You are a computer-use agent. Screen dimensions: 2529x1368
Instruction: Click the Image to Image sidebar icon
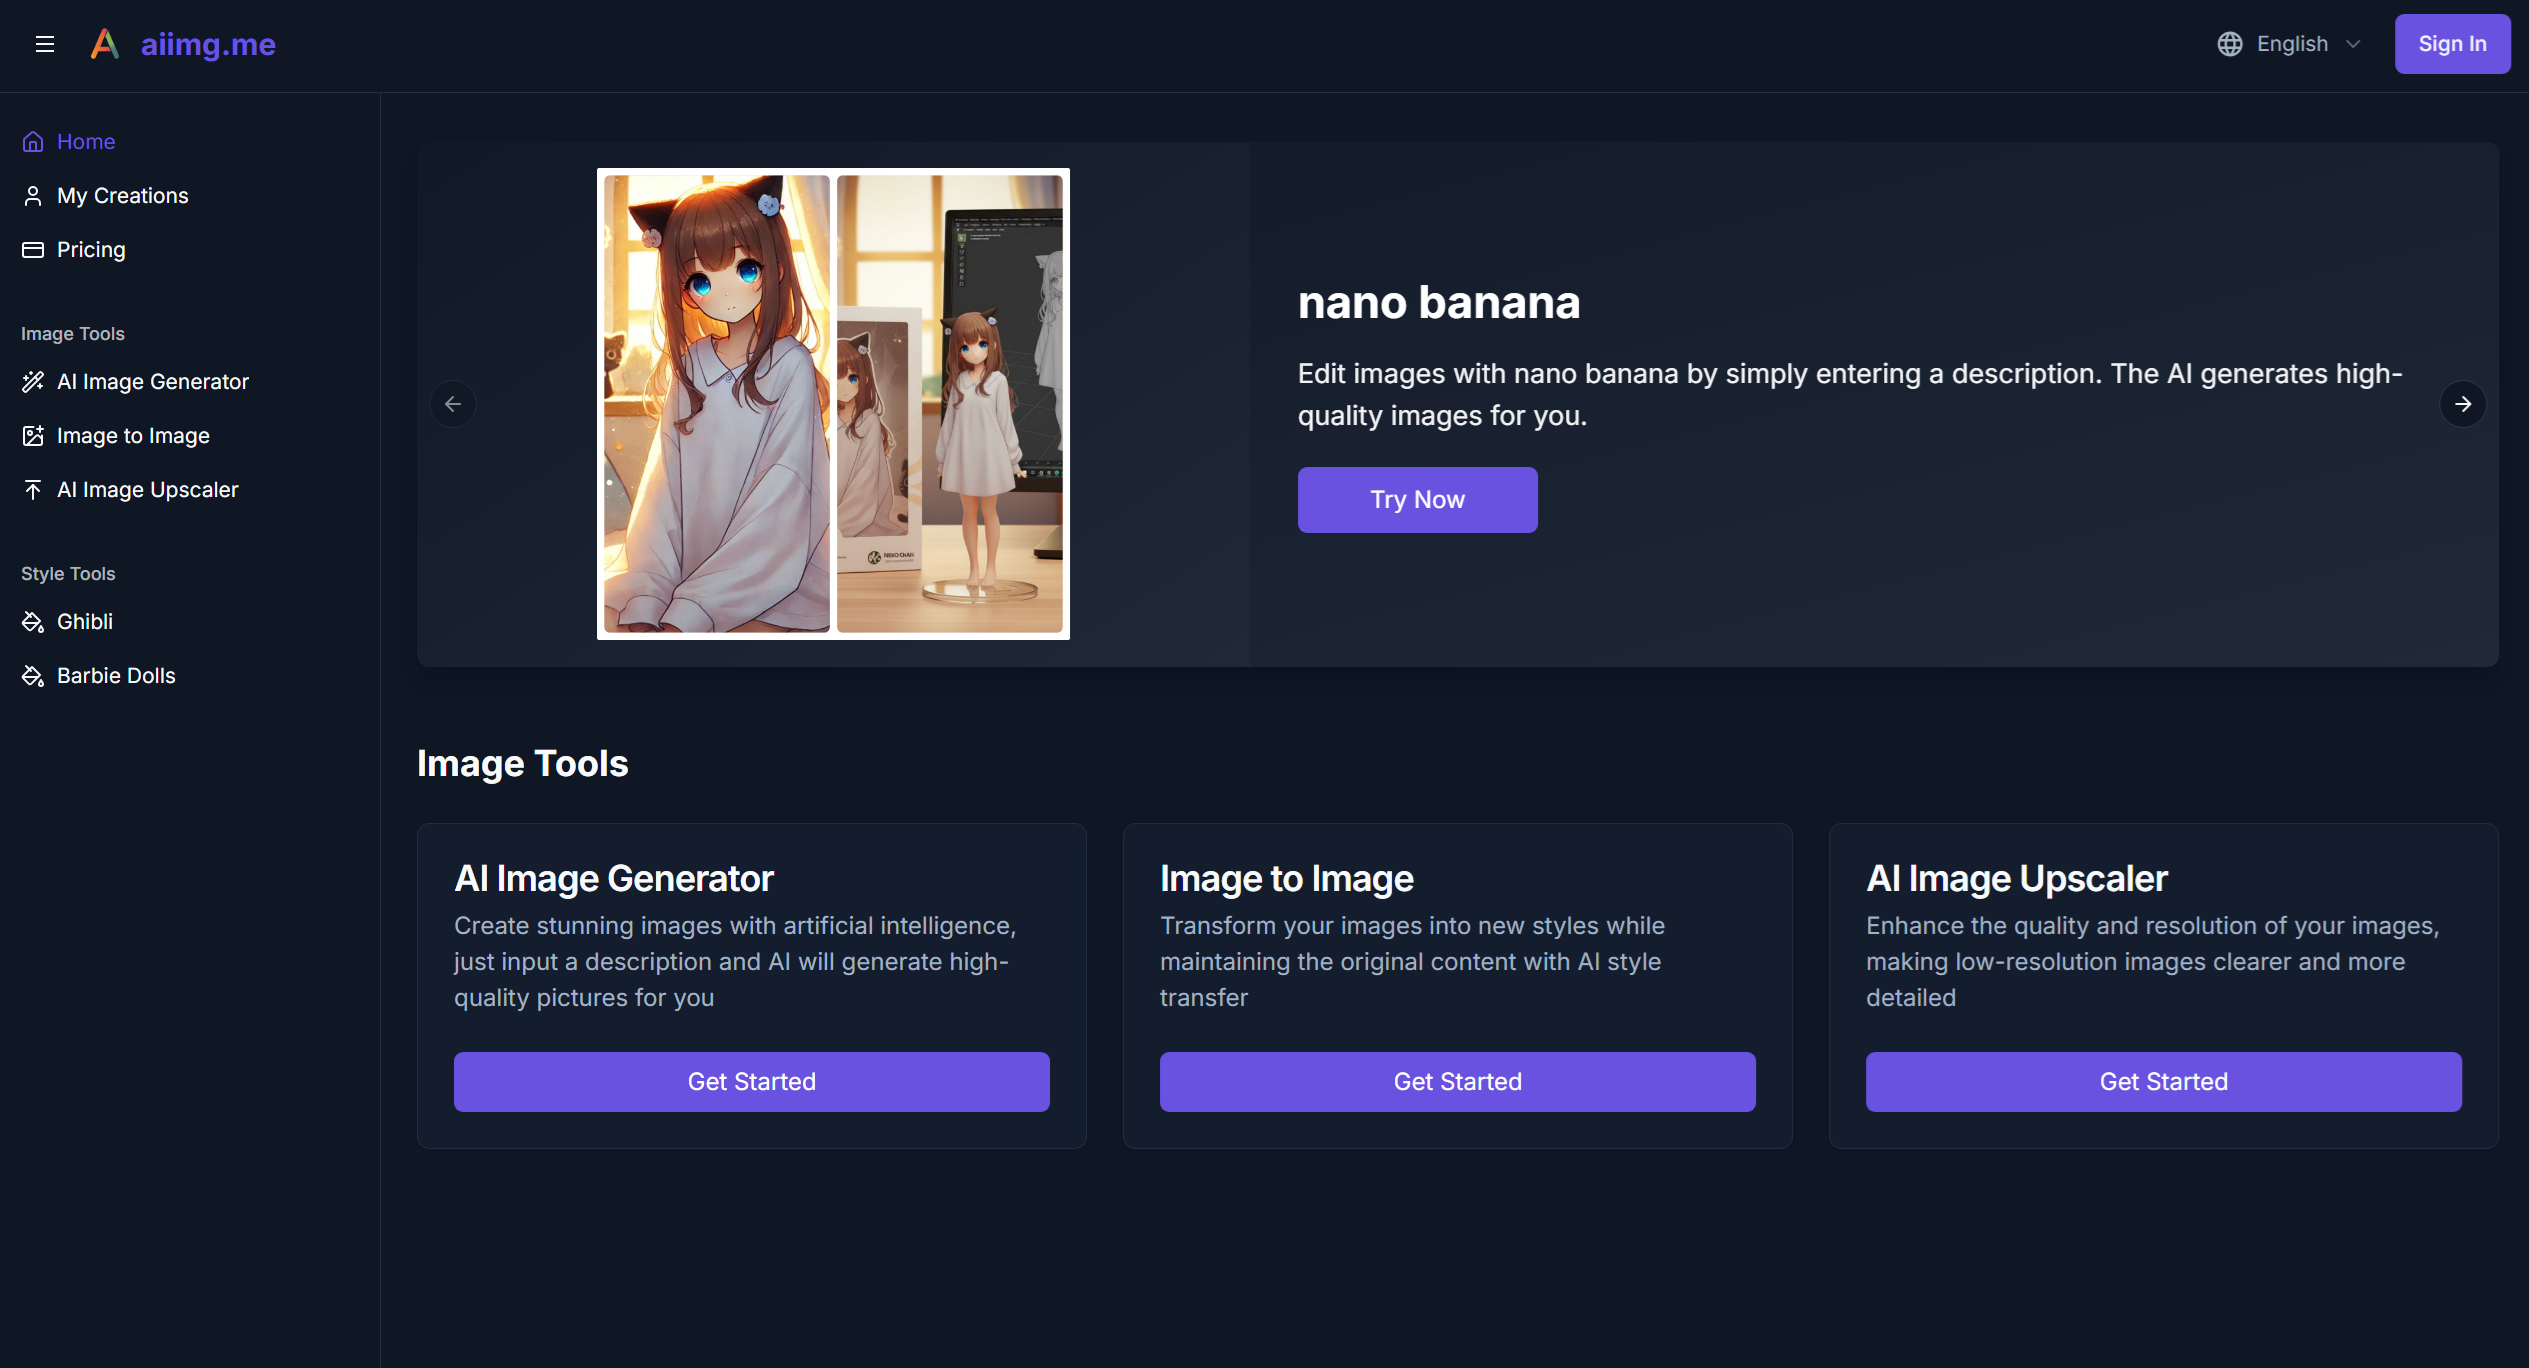(x=33, y=436)
